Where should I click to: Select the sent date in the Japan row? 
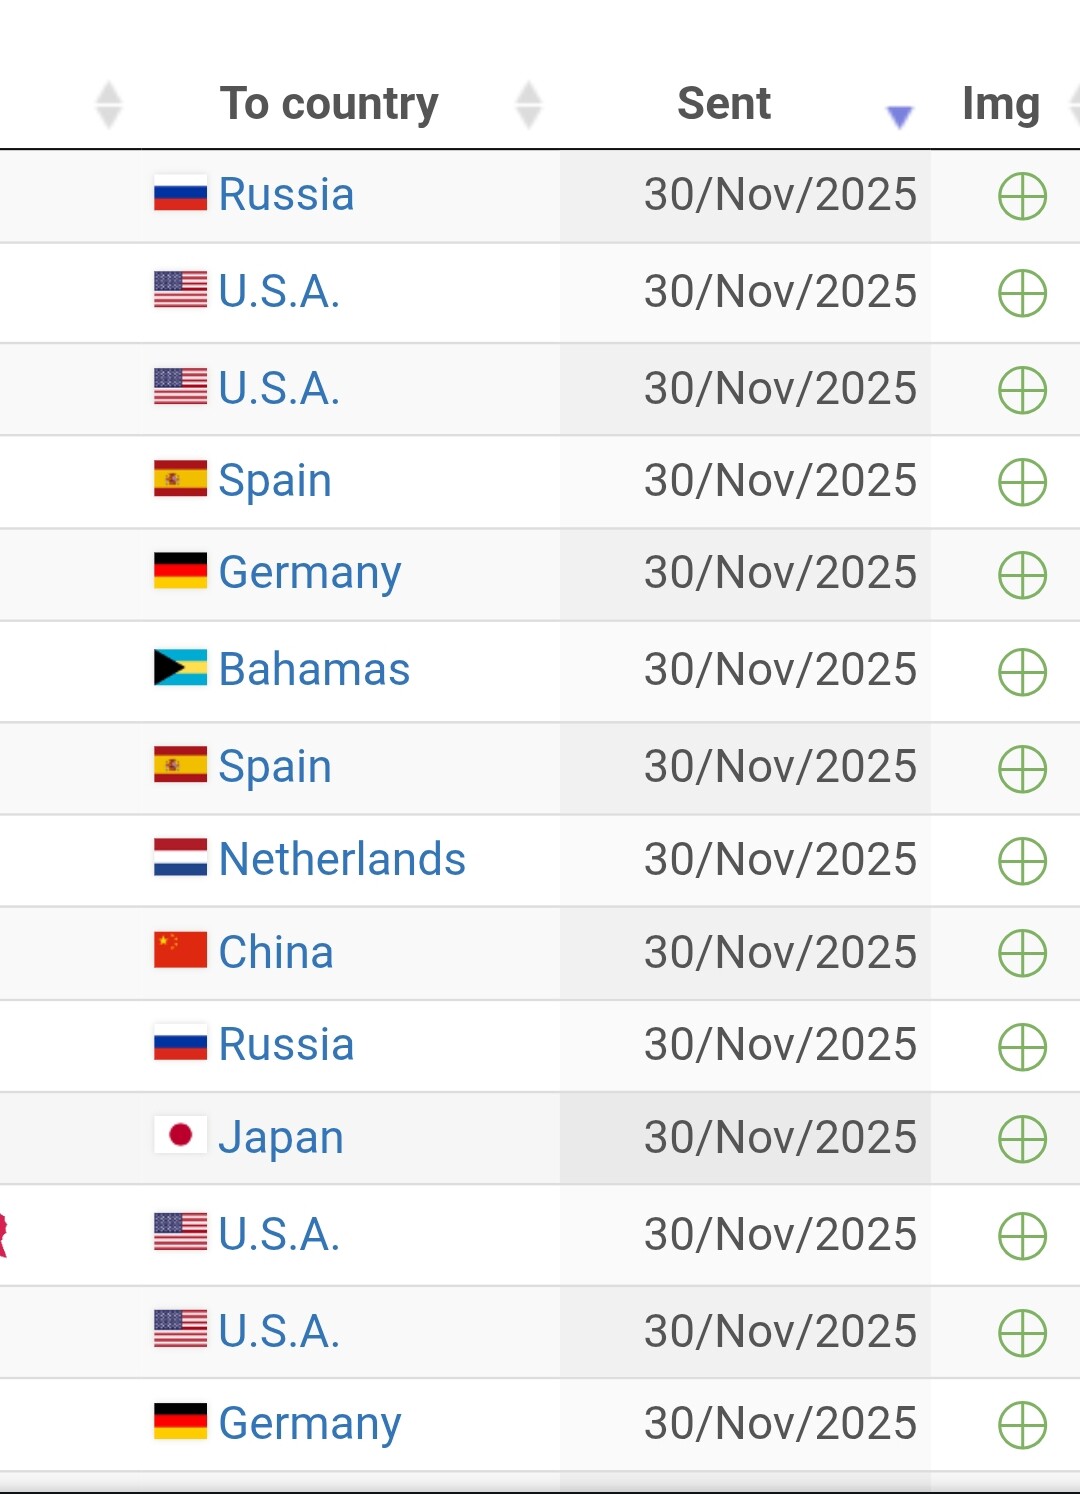pos(780,1138)
